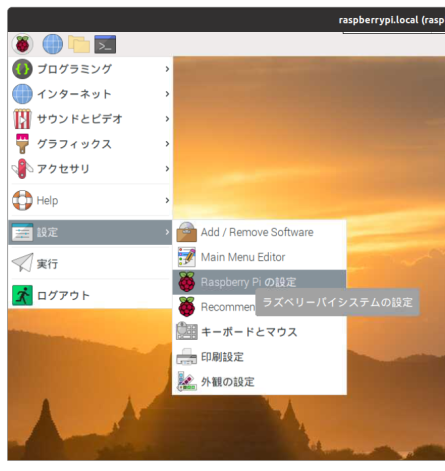This screenshot has height=471, width=445.
Task: Click the Main Menu Editor pencil icon
Action: pos(186,257)
